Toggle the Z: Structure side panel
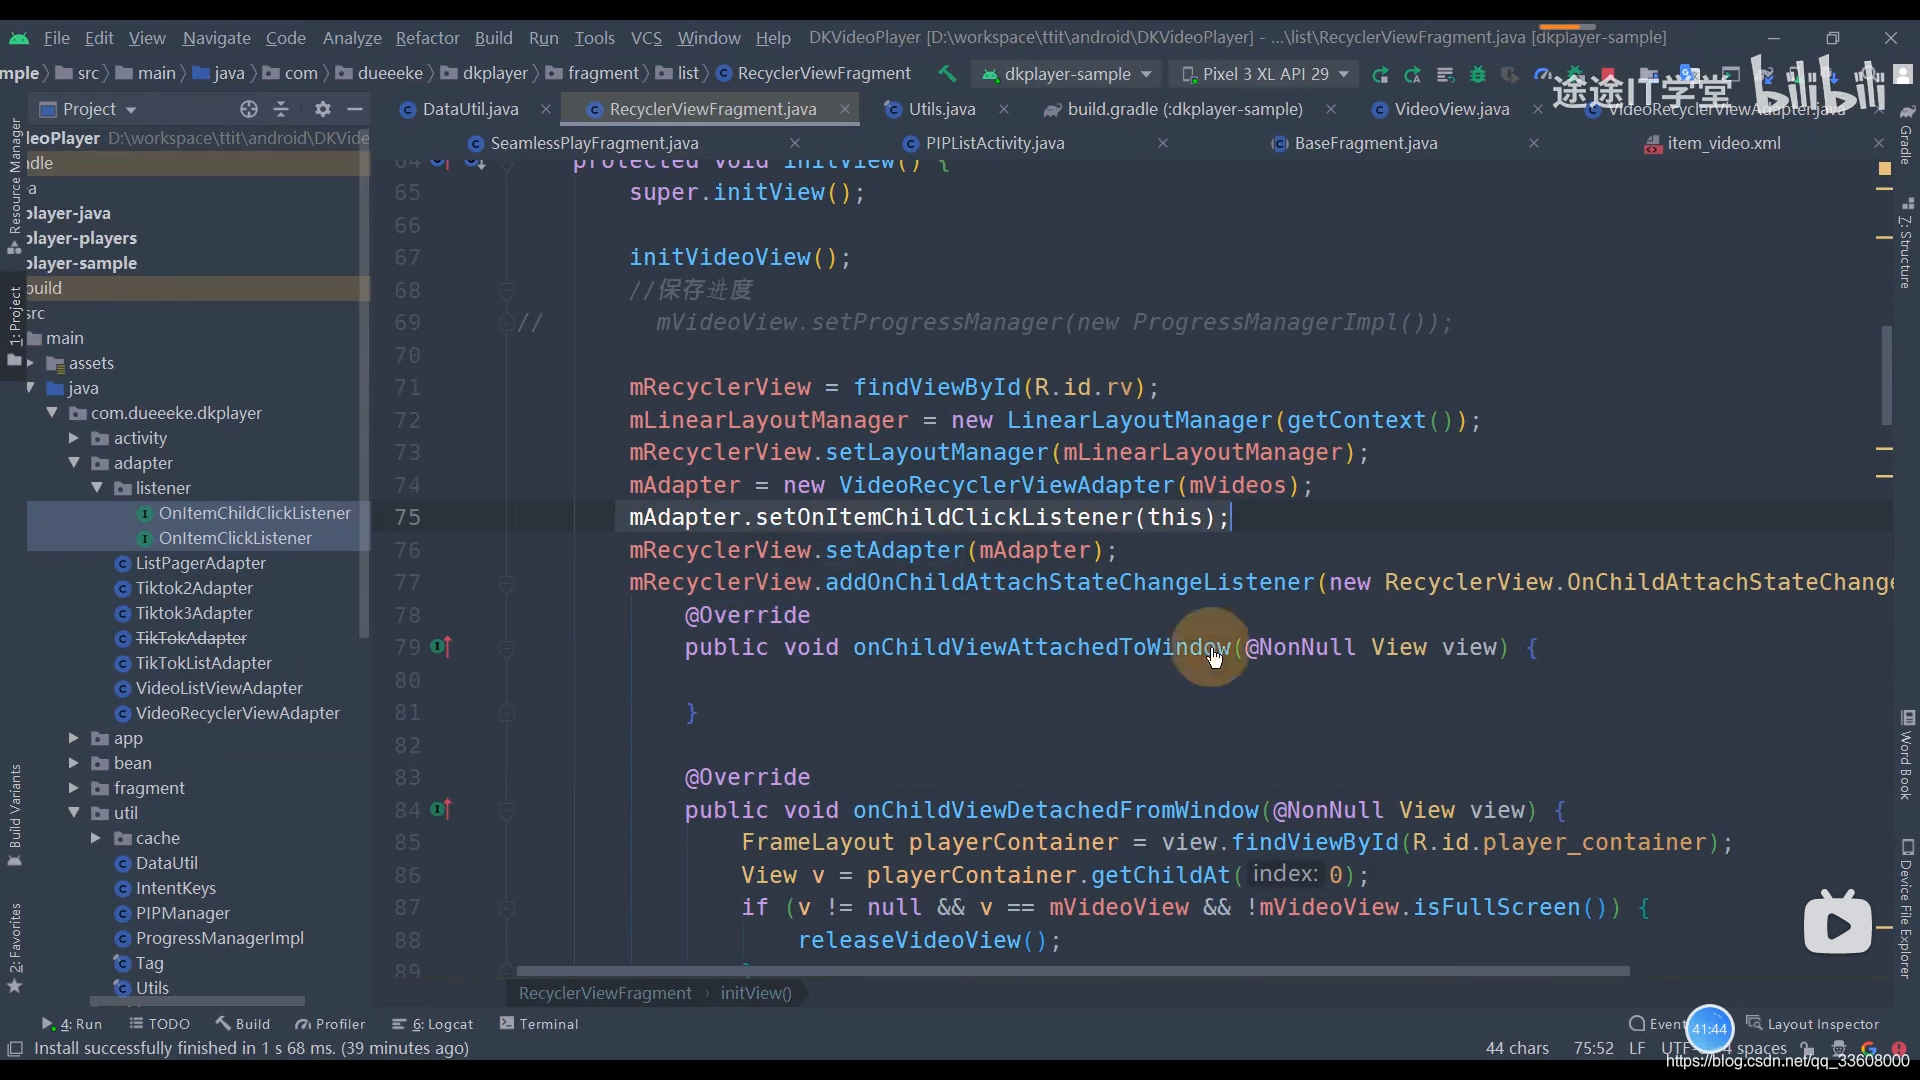 click(x=1906, y=245)
